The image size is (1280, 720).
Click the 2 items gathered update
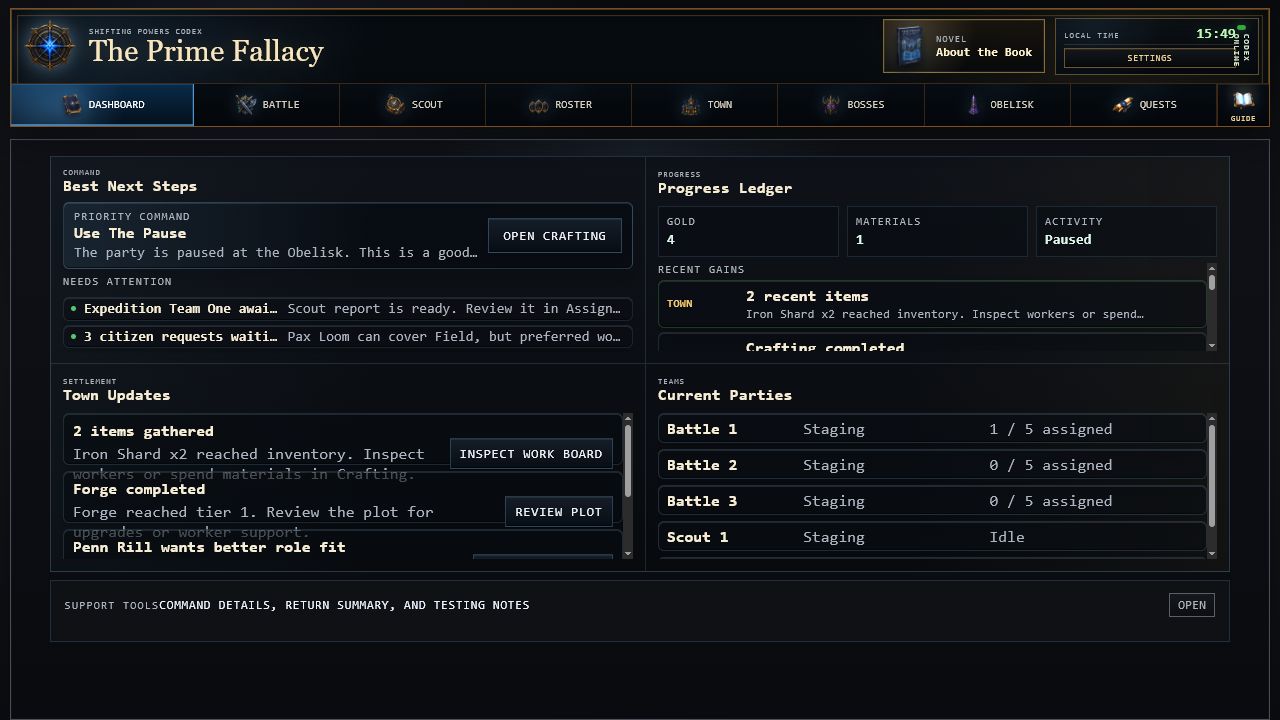point(343,441)
